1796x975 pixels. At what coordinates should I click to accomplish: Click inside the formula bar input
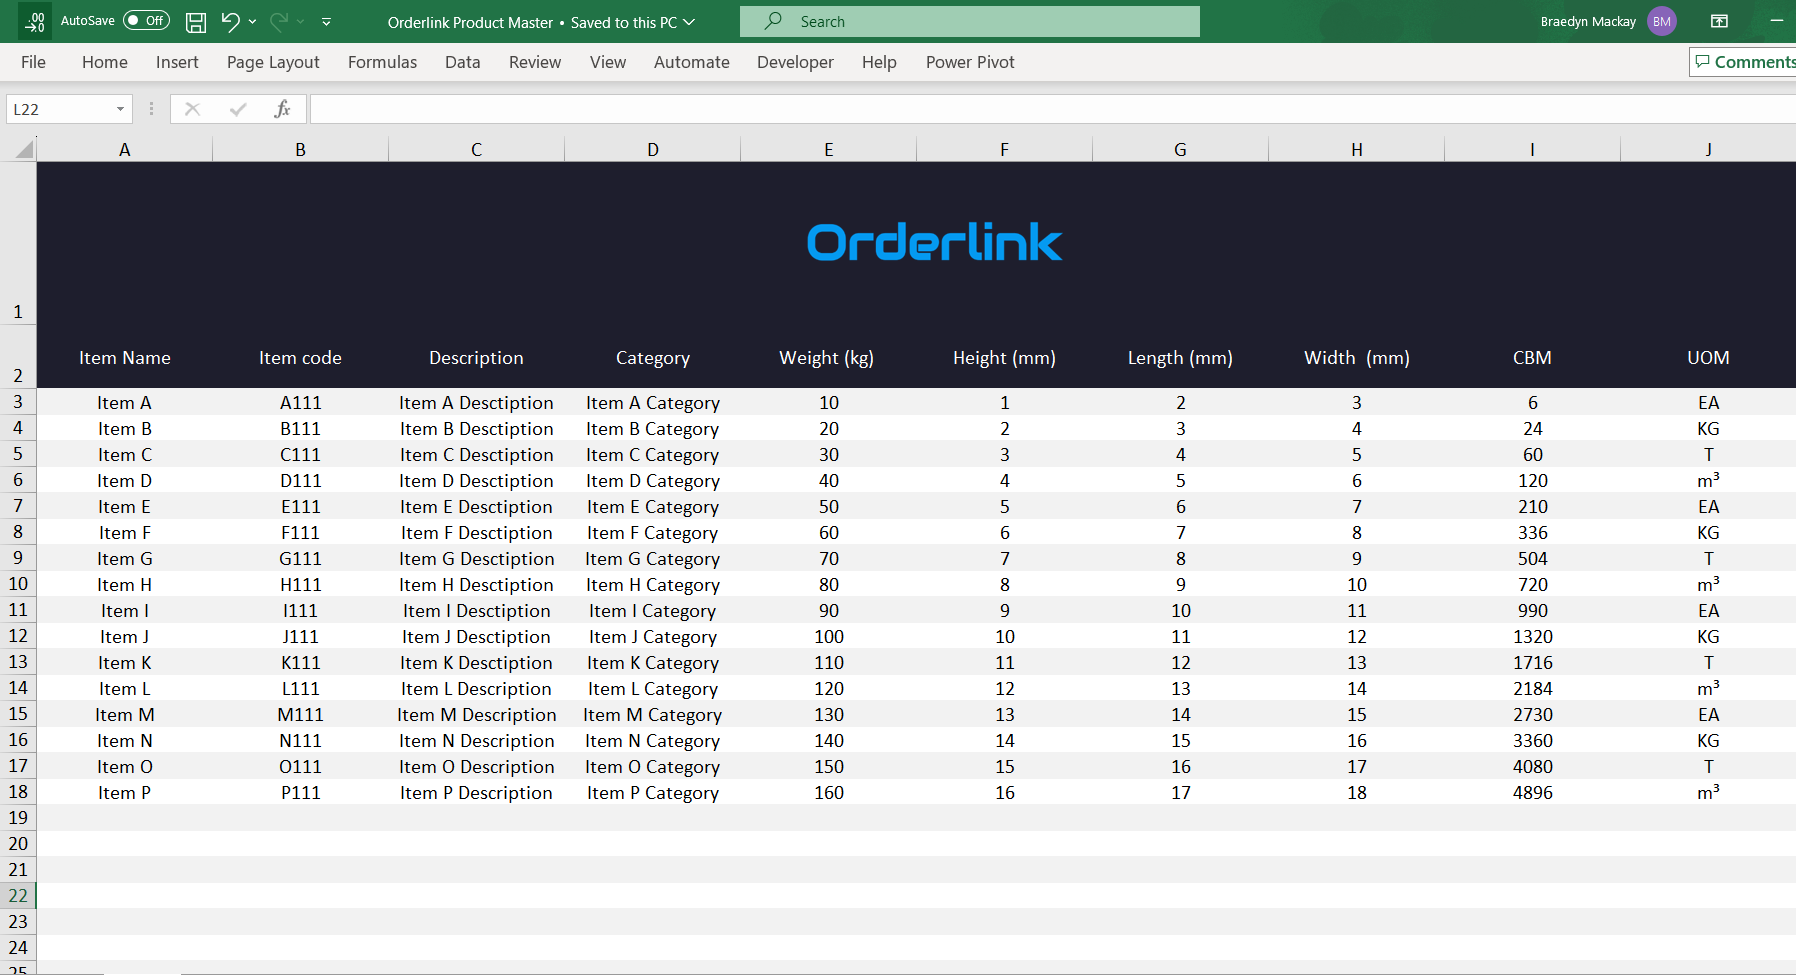[1053, 109]
